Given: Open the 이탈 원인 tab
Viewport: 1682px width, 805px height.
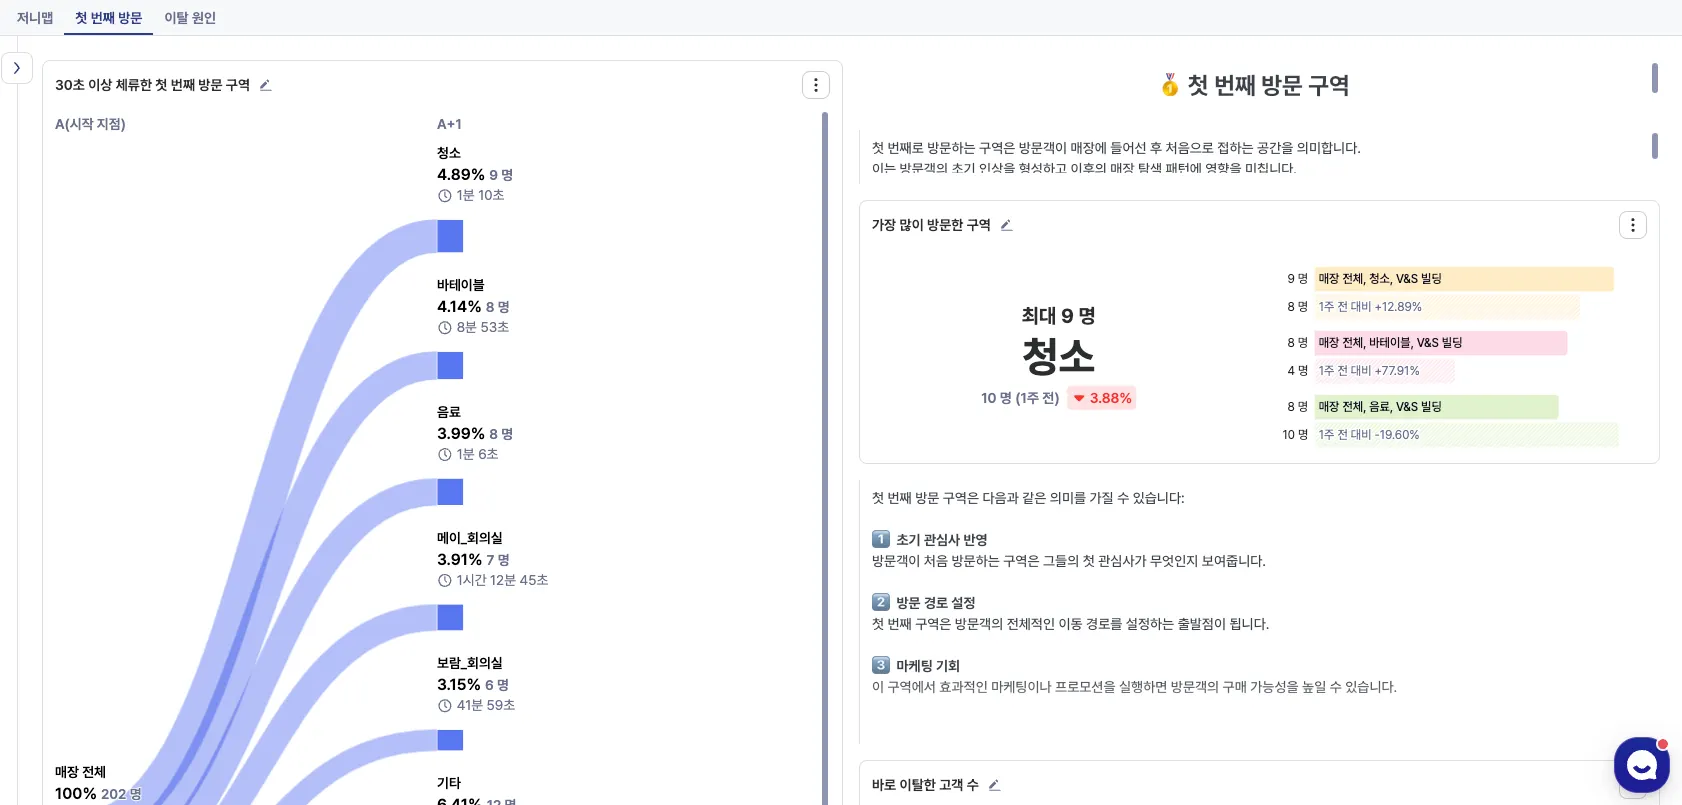Looking at the screenshot, I should click(x=190, y=18).
